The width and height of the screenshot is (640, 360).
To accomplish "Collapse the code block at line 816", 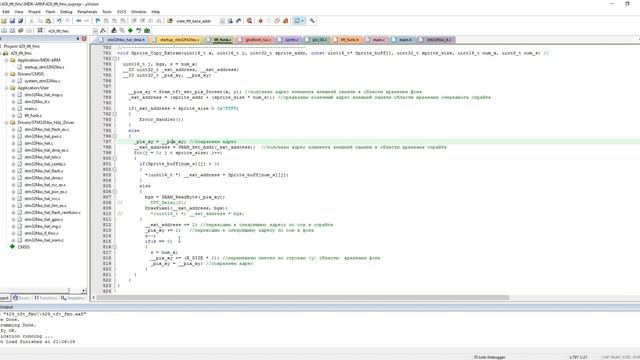I will [115, 247].
